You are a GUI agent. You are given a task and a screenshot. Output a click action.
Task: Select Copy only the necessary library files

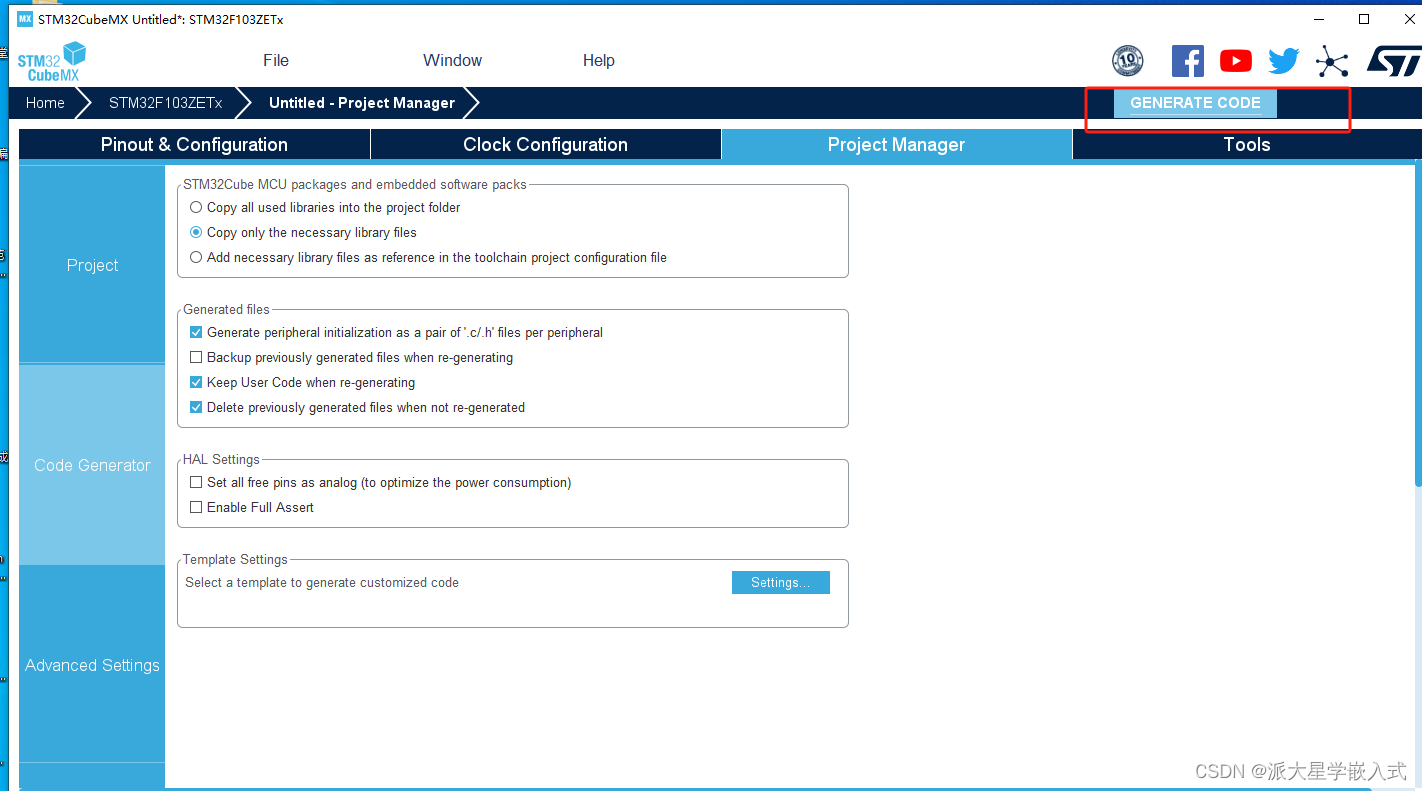coord(196,233)
